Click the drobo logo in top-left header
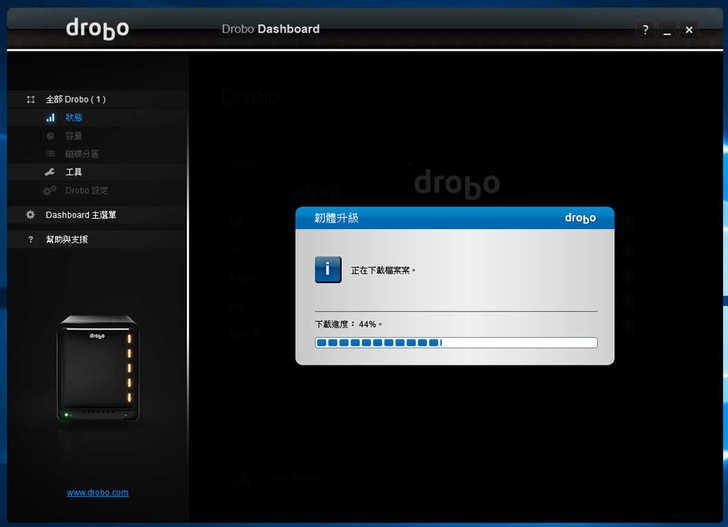This screenshot has height=527, width=728. pos(98,29)
